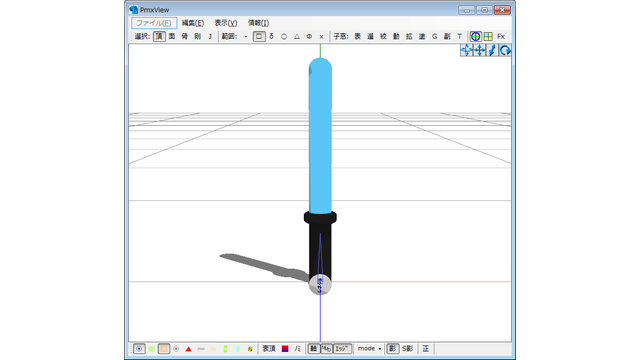Toggle the S影 self-shadow display
The width and height of the screenshot is (640, 360).
tap(407, 349)
